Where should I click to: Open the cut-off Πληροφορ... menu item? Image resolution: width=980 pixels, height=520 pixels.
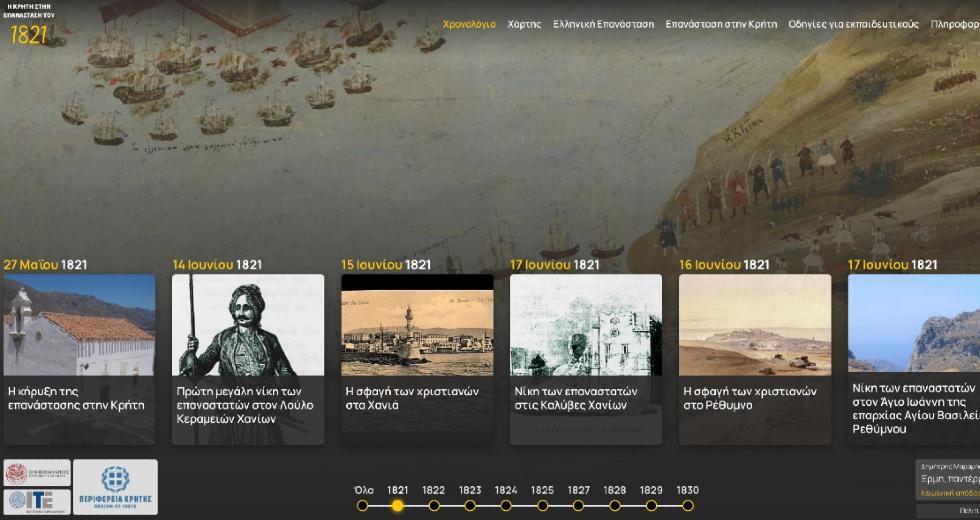click(955, 24)
